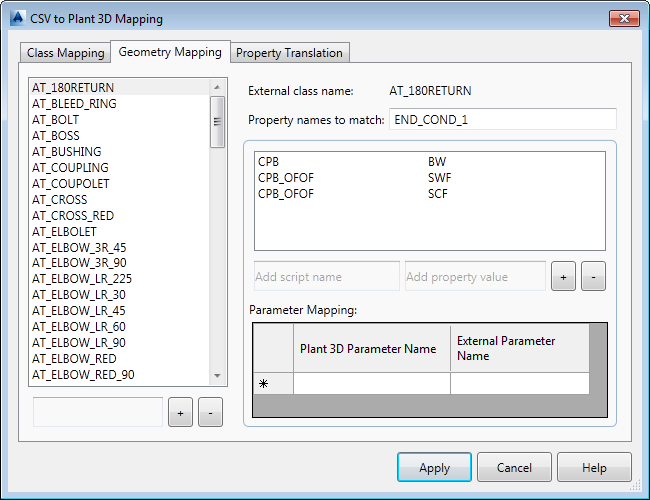The width and height of the screenshot is (650, 500).
Task: Select AT_ELBOW_LR_45 entry
Action: tap(120, 311)
